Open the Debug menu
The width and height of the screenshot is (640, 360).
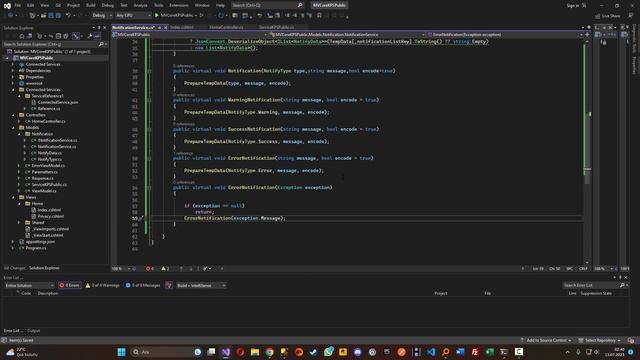pos(108,5)
